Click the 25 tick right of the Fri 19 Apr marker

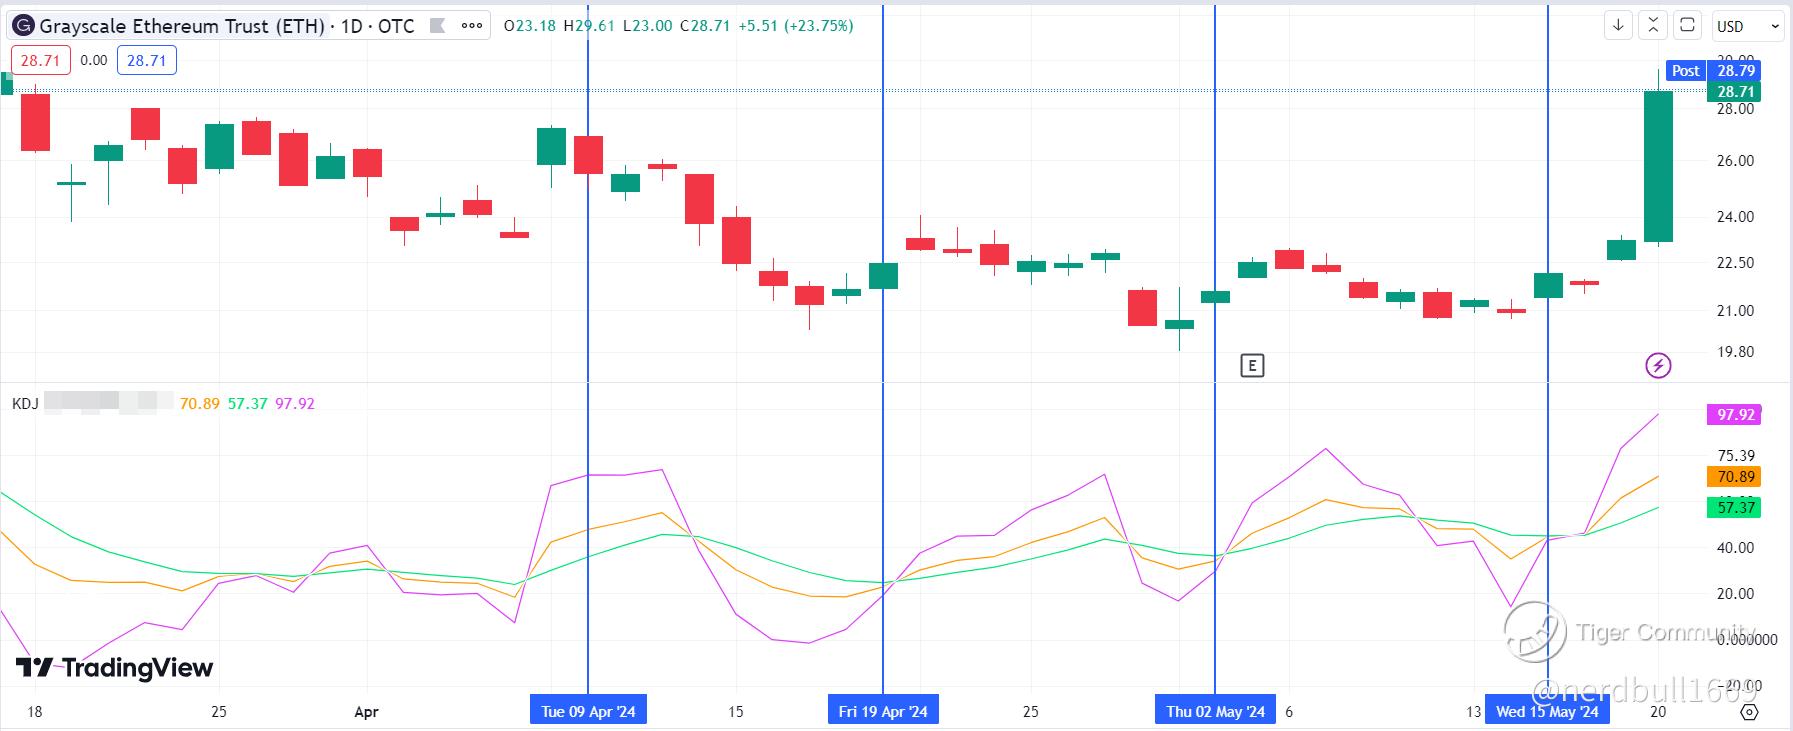tap(1031, 712)
